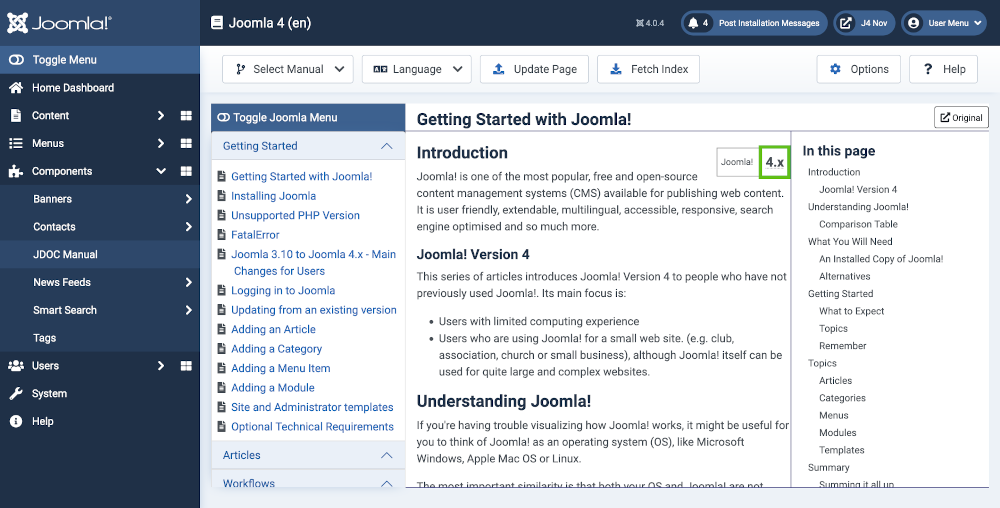
Task: Open the Original page button
Action: [961, 117]
